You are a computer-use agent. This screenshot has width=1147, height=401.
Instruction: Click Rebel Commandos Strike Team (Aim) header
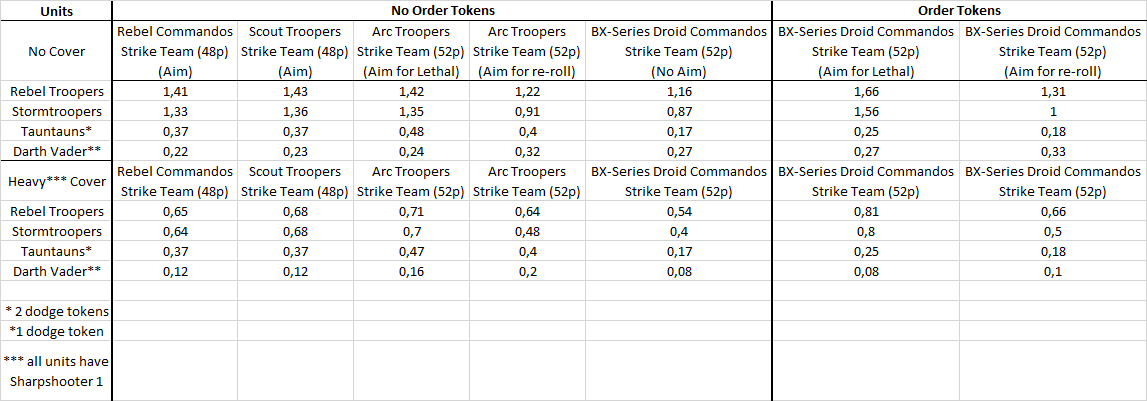174,51
